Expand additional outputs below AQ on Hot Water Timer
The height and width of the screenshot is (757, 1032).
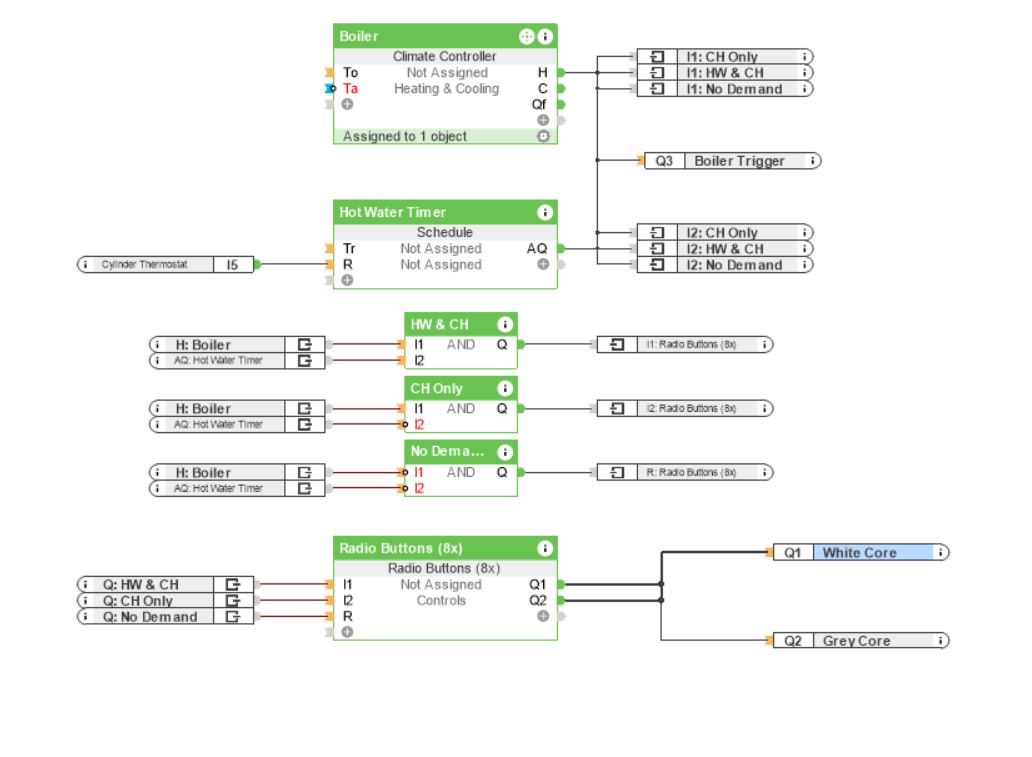click(x=543, y=265)
